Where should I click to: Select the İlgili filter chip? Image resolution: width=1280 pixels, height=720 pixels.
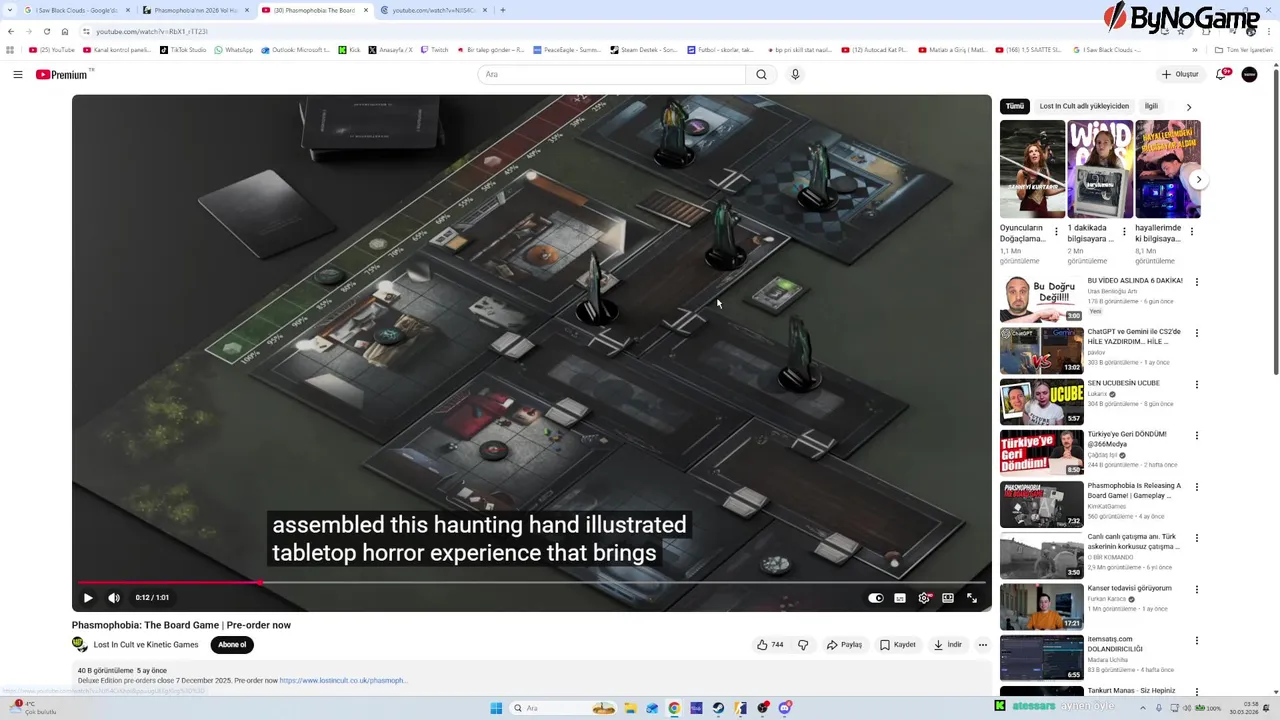pyautogui.click(x=1151, y=106)
